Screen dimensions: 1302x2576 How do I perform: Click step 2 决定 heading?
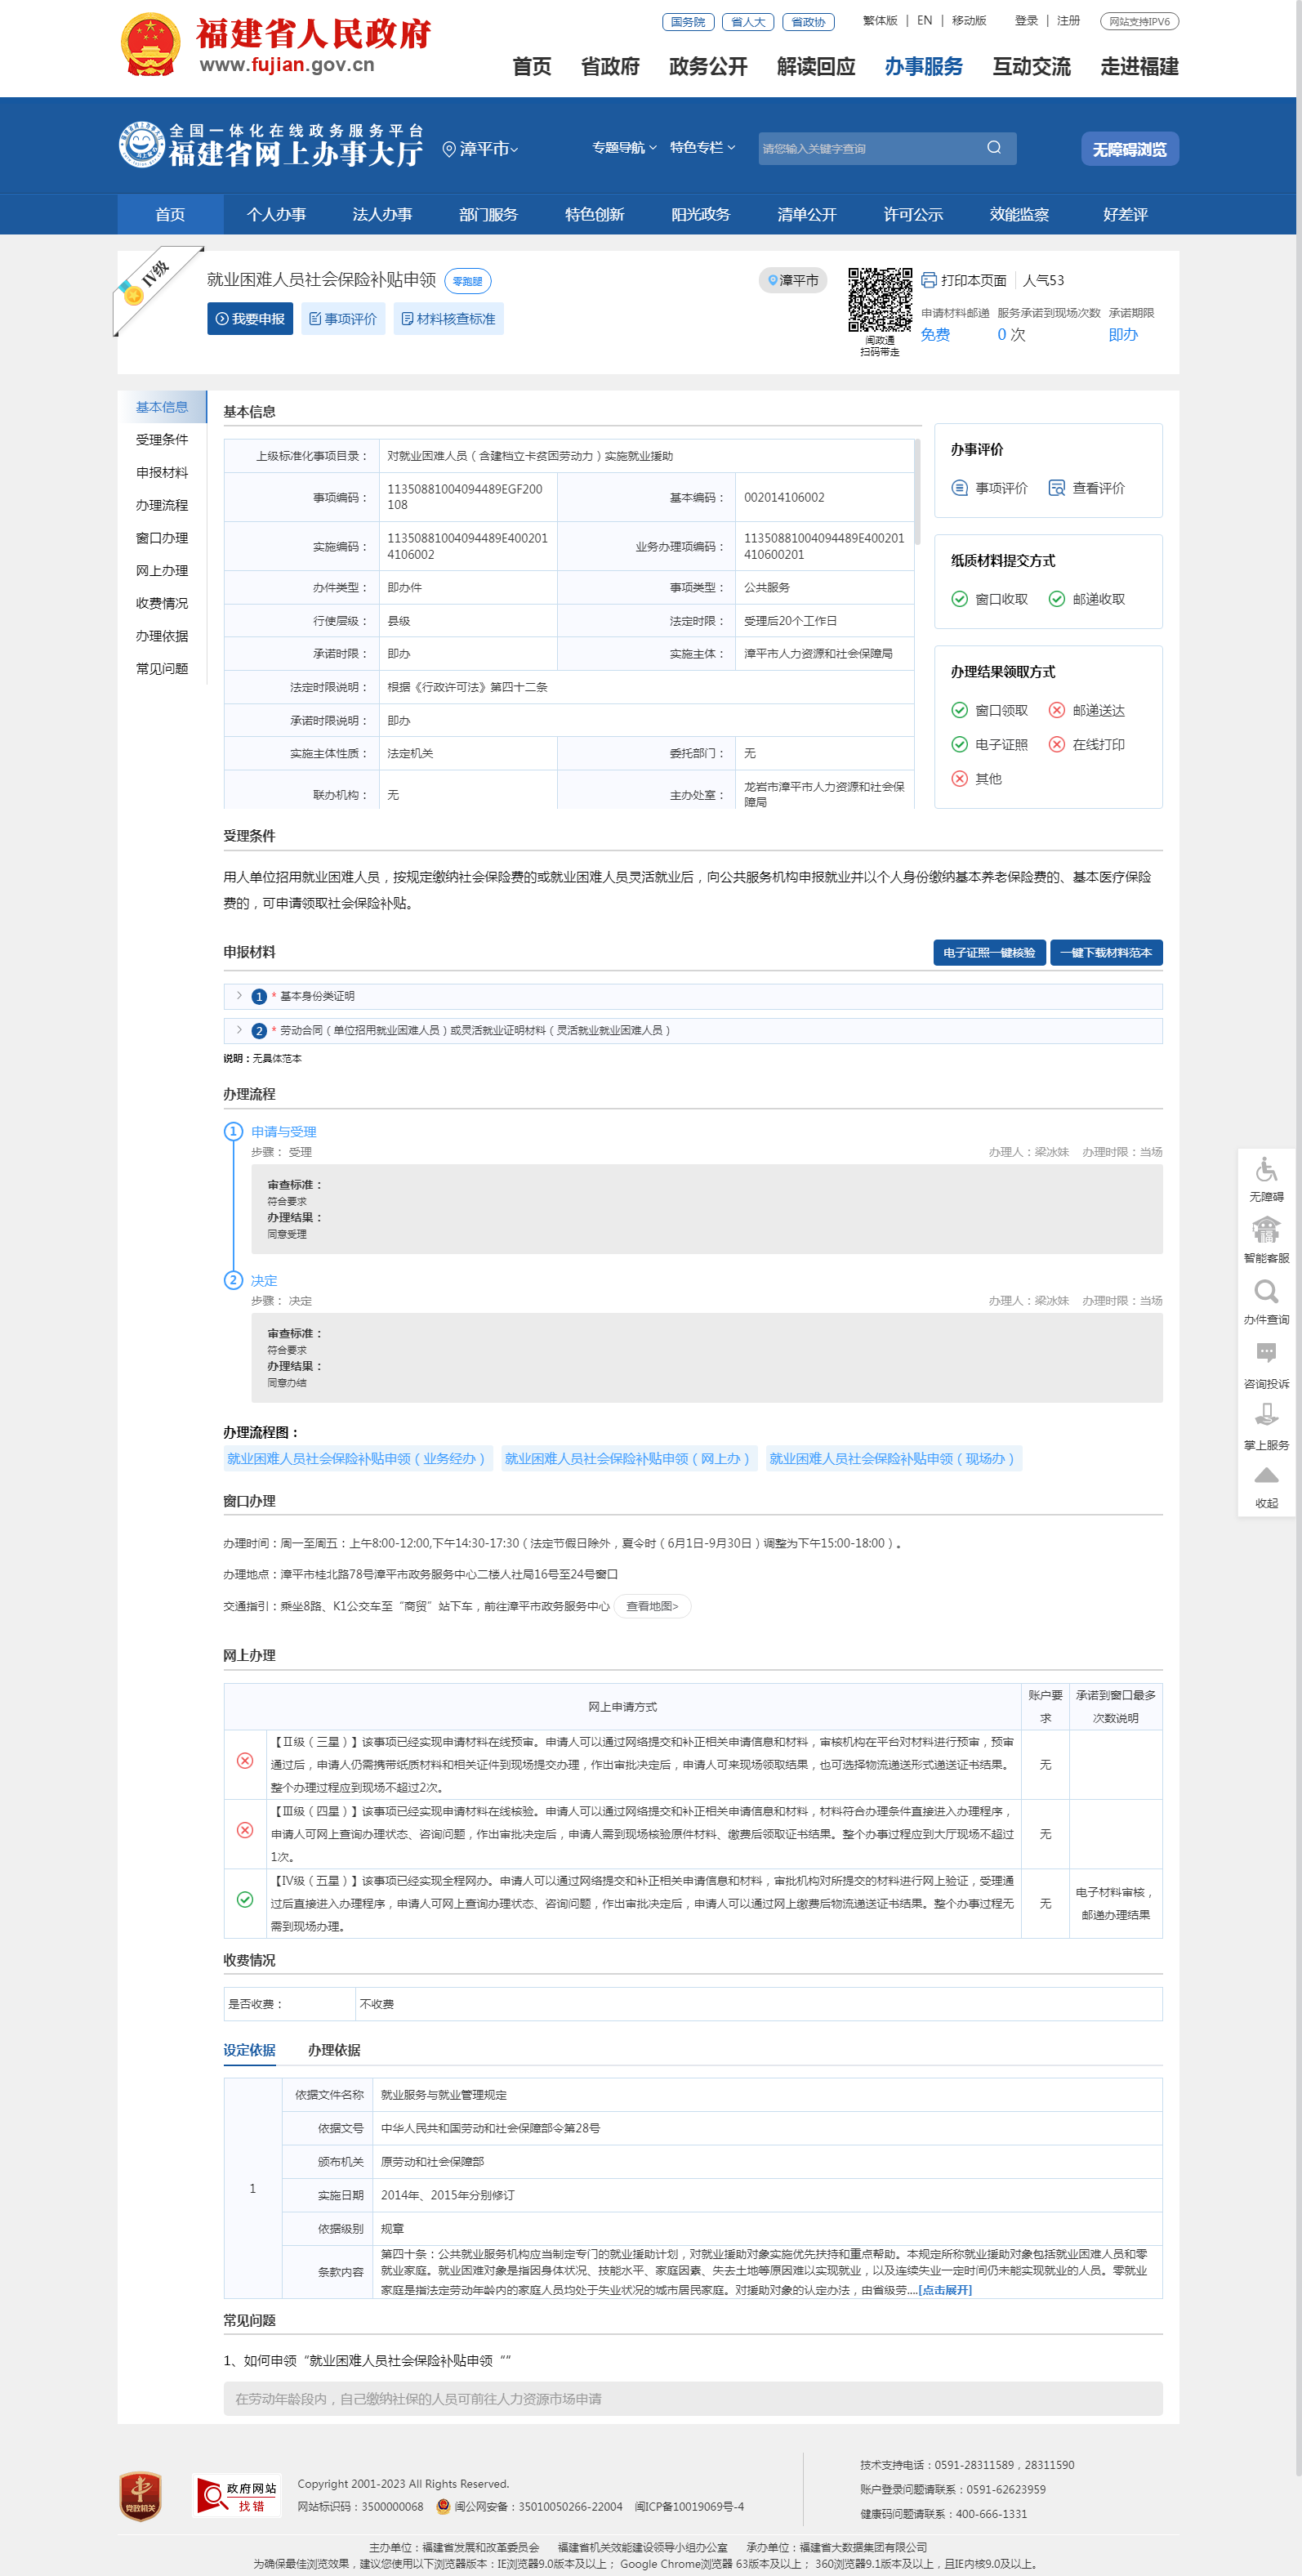264,1281
